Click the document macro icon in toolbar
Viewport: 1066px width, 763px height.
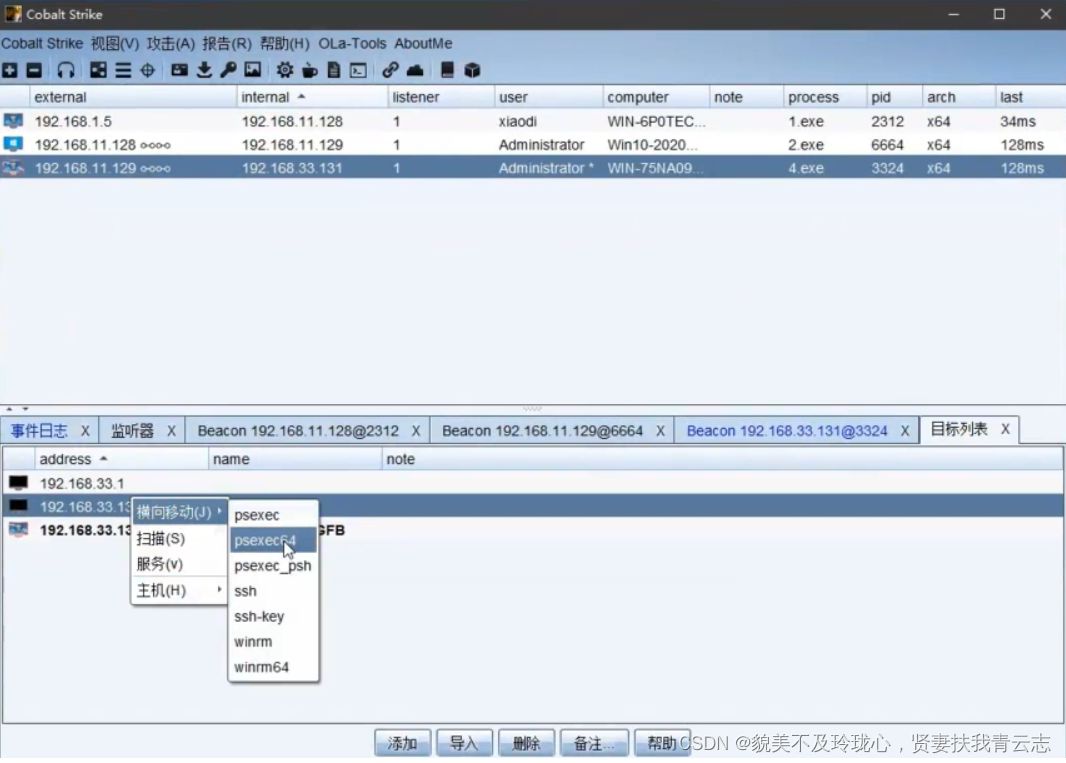pos(334,70)
